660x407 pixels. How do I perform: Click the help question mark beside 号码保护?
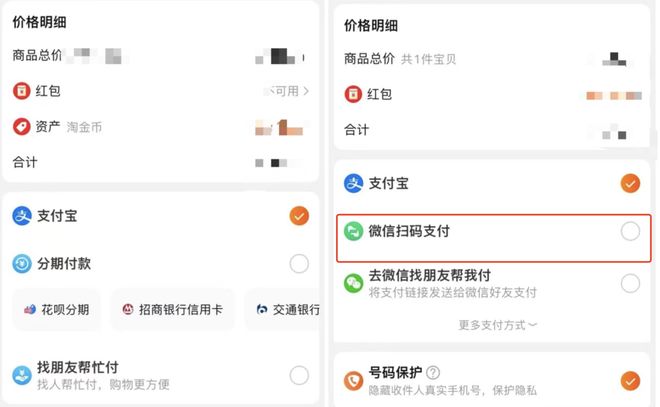433,373
